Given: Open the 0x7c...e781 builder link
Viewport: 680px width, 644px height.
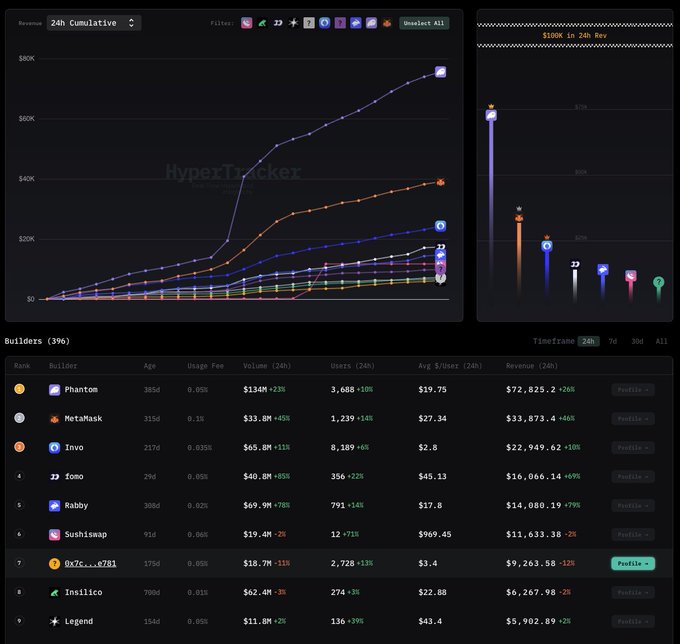Looking at the screenshot, I should (90, 563).
